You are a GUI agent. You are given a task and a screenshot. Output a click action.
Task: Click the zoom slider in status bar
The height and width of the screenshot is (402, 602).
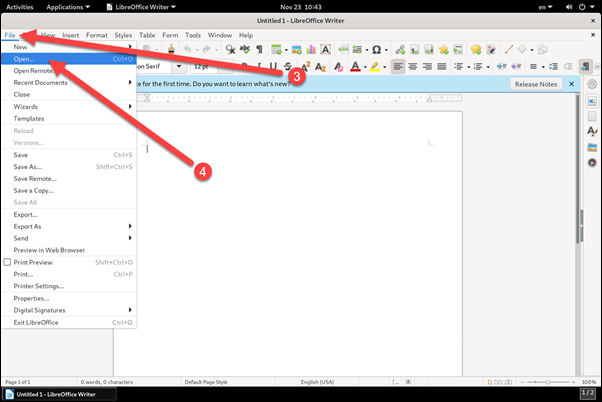point(547,382)
